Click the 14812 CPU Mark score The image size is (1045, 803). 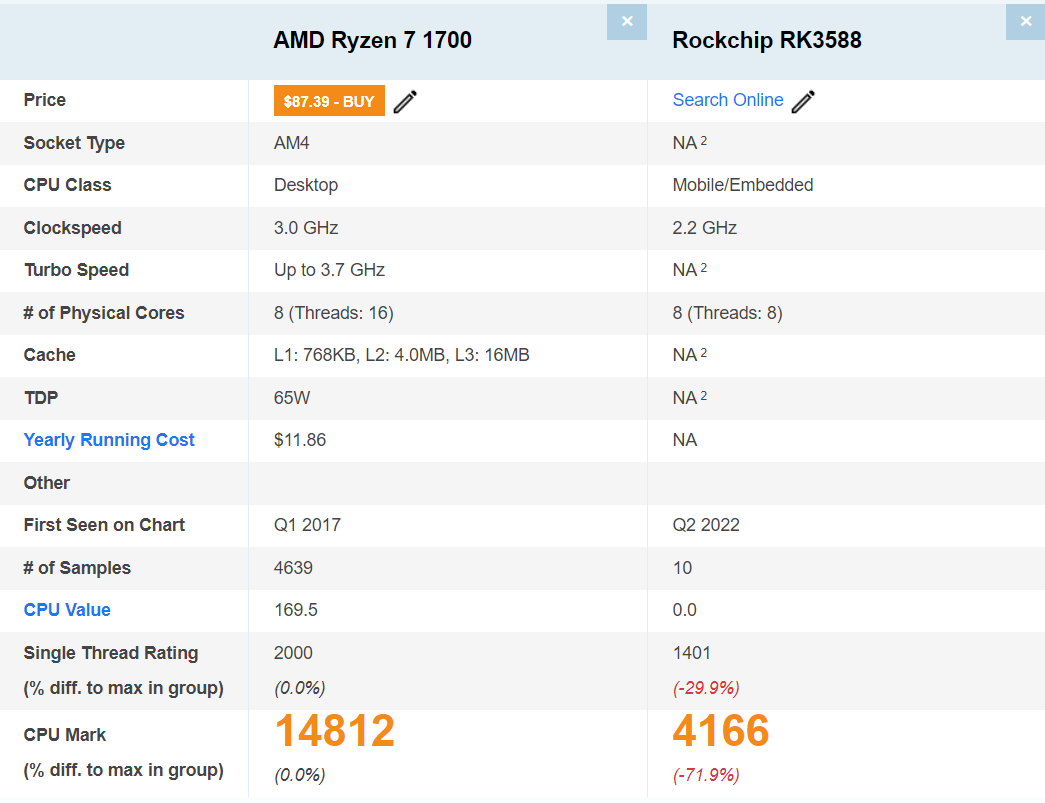(335, 730)
